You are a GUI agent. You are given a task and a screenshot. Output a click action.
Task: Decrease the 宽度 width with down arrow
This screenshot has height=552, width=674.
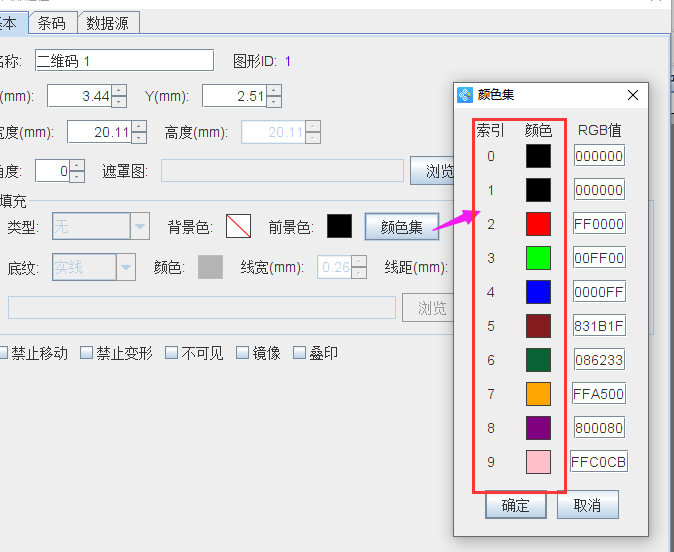(139, 138)
